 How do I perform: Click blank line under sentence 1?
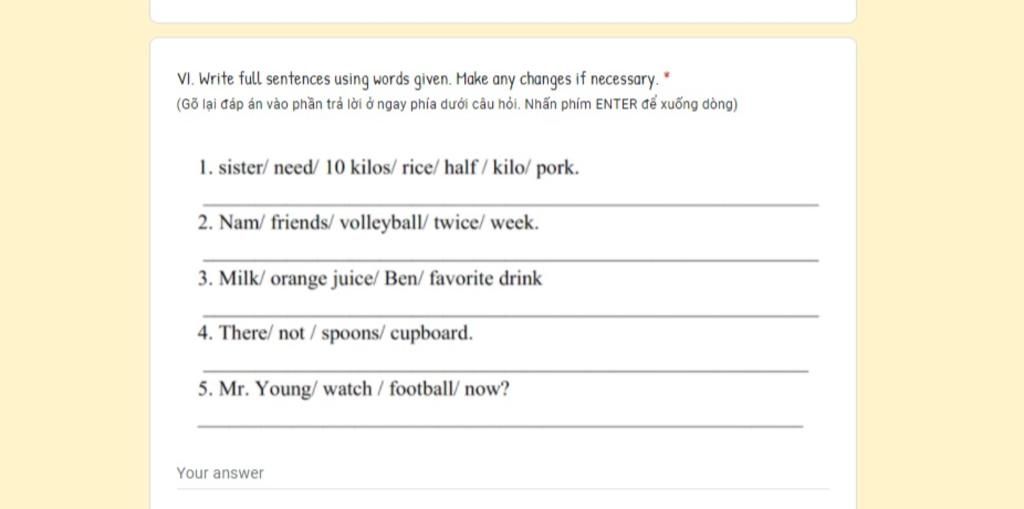511,205
